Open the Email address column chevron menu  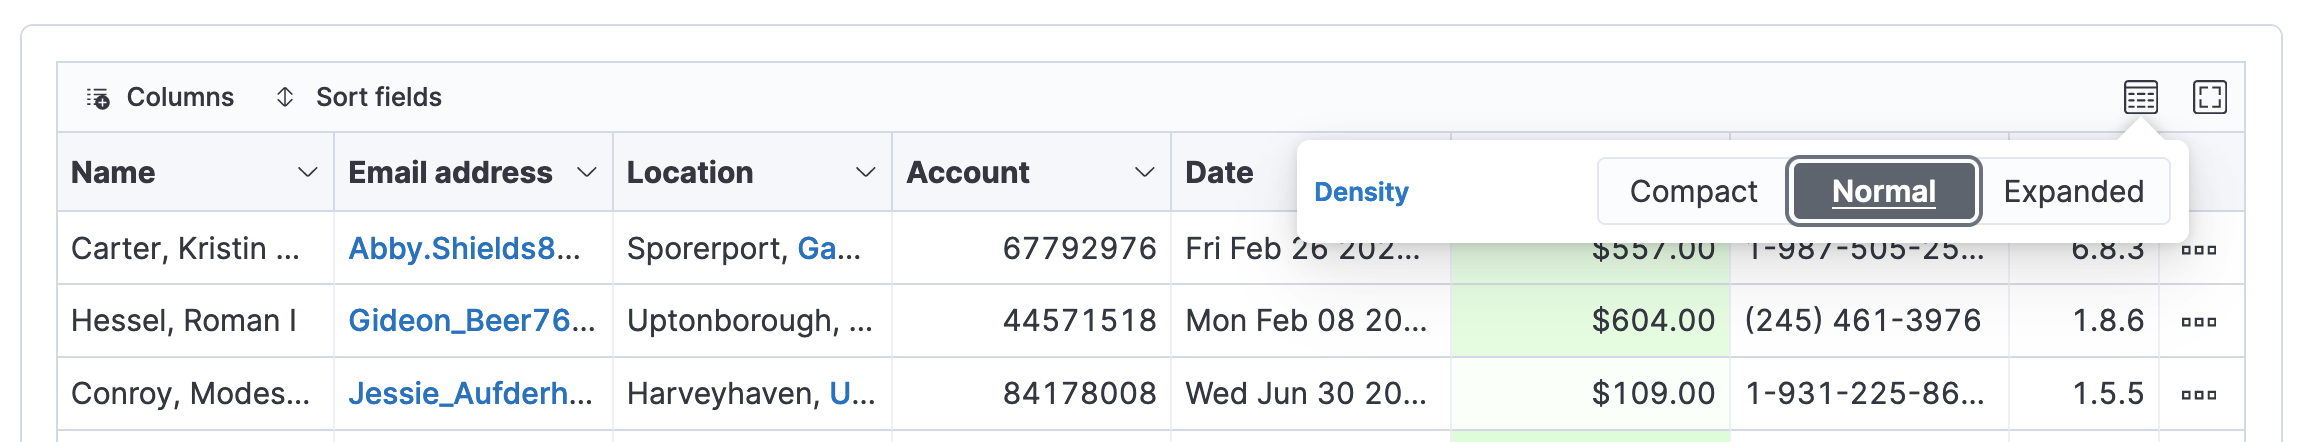point(587,172)
